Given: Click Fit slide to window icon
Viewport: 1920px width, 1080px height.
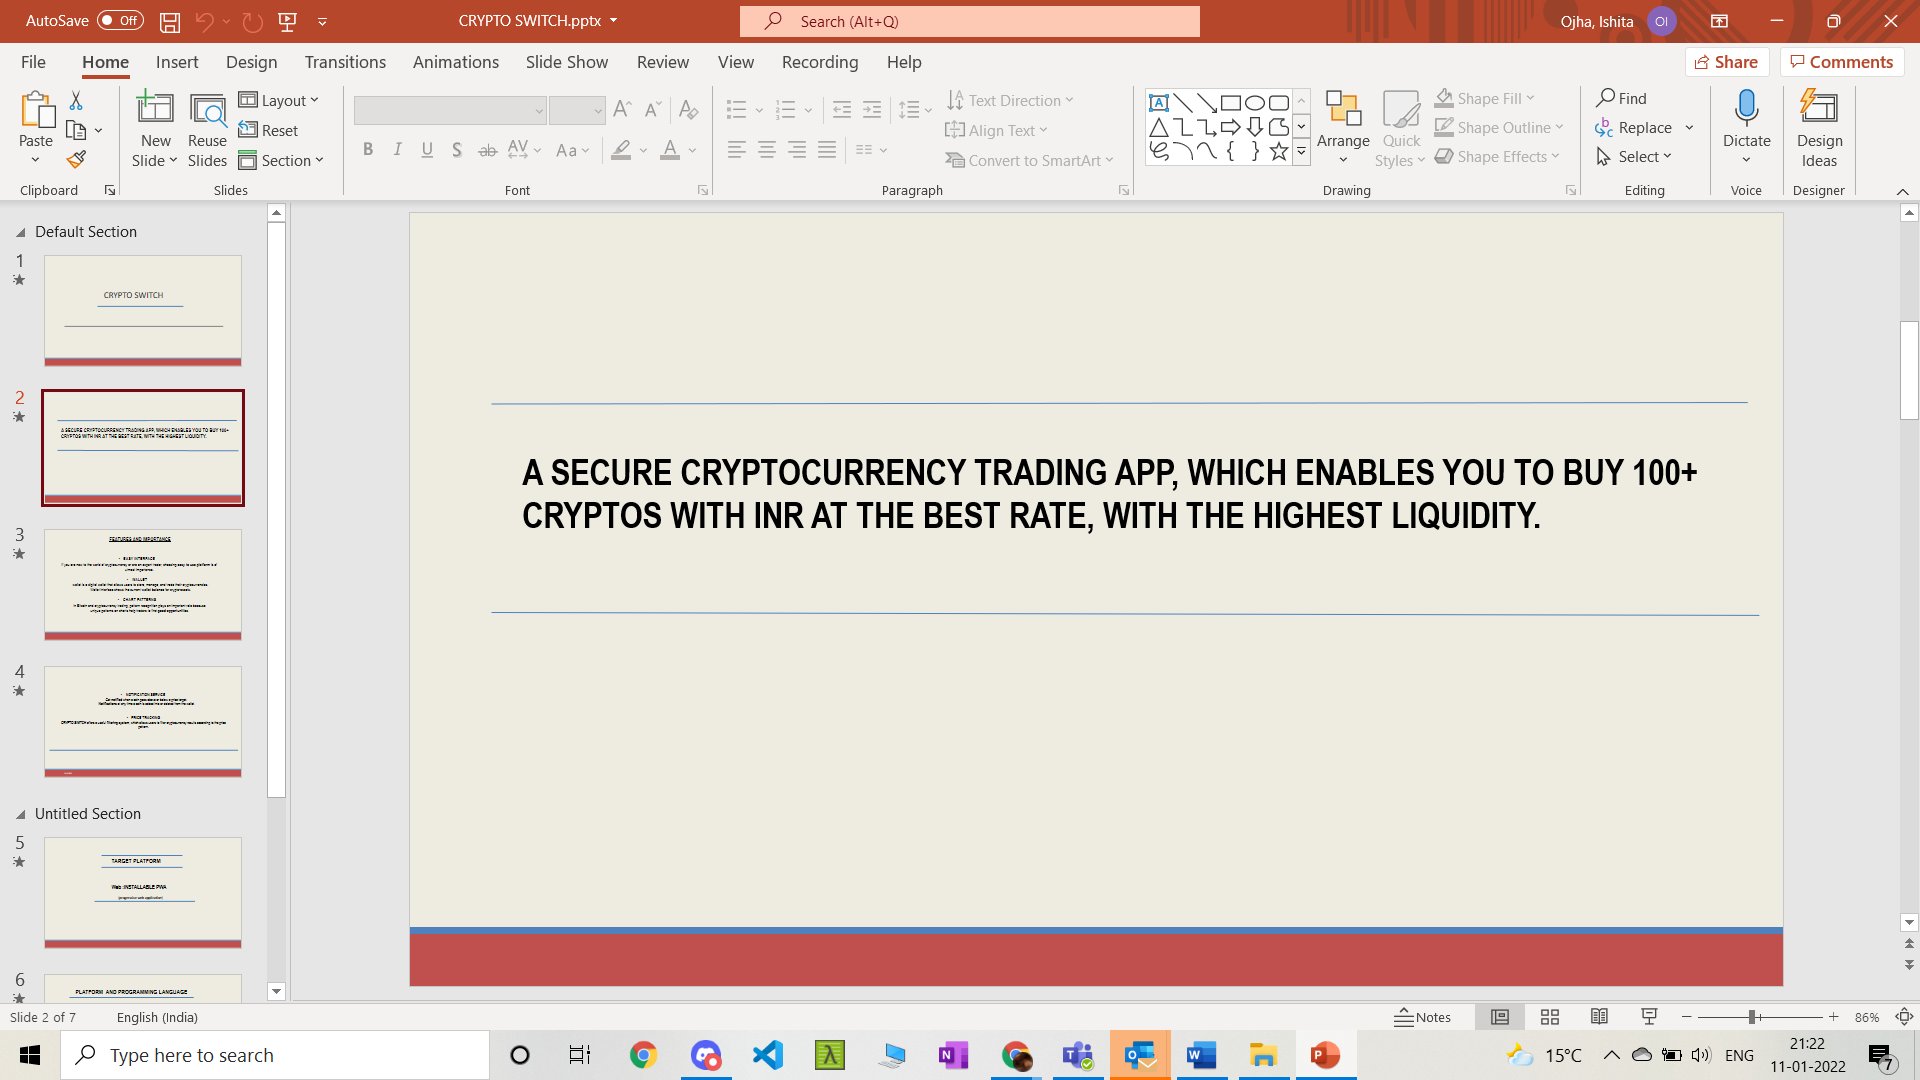Looking at the screenshot, I should point(1904,1017).
